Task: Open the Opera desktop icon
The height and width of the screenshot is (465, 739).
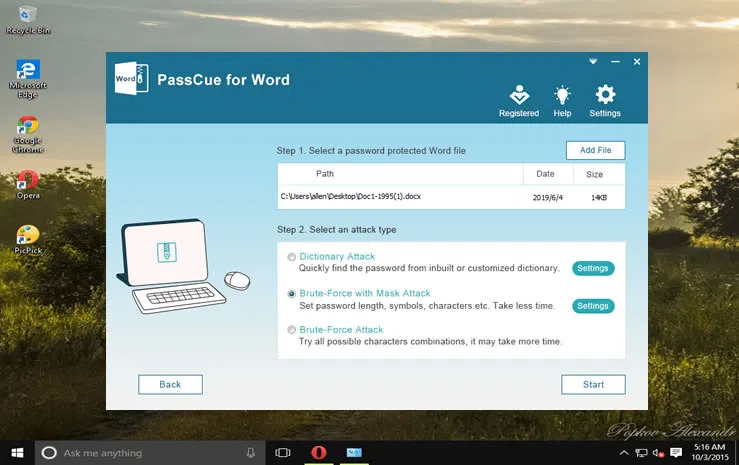Action: click(28, 185)
